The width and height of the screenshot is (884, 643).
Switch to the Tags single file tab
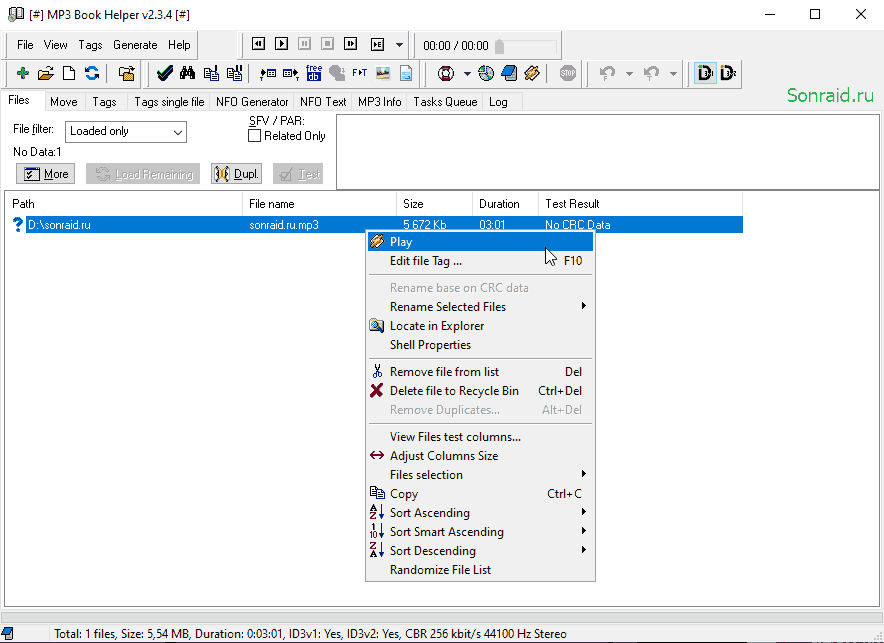click(169, 102)
